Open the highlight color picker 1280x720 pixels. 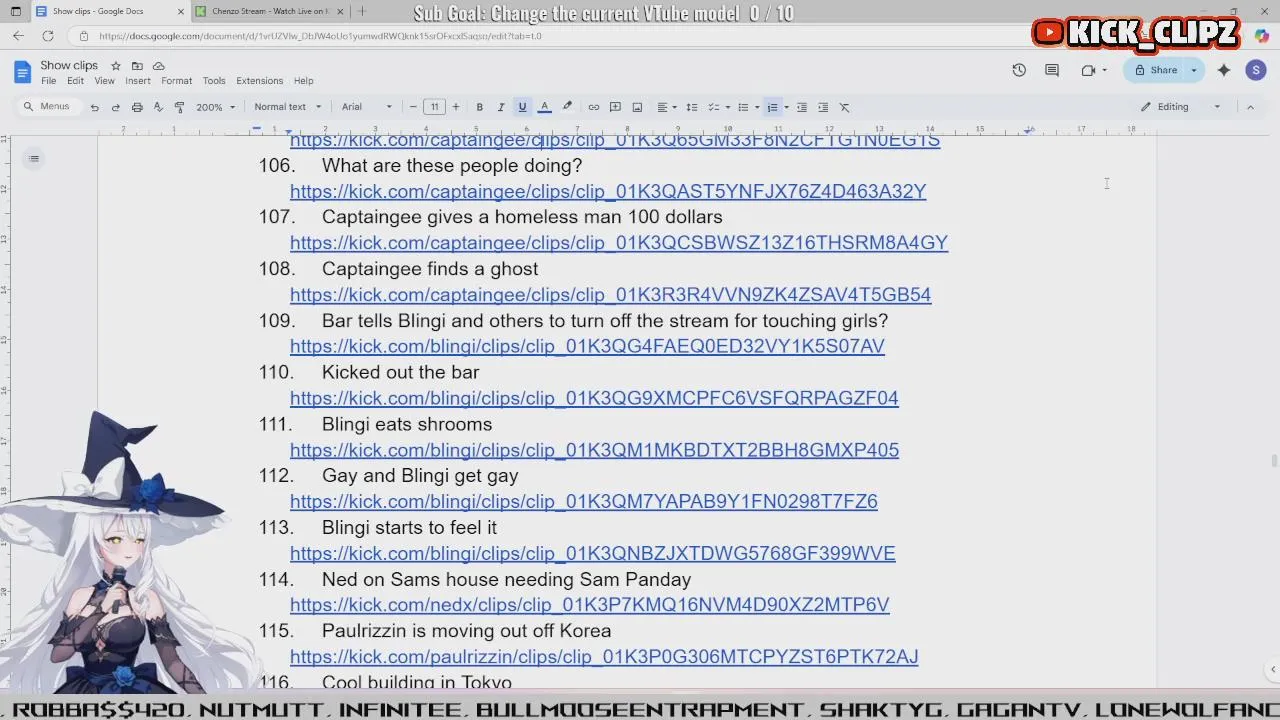[x=567, y=107]
